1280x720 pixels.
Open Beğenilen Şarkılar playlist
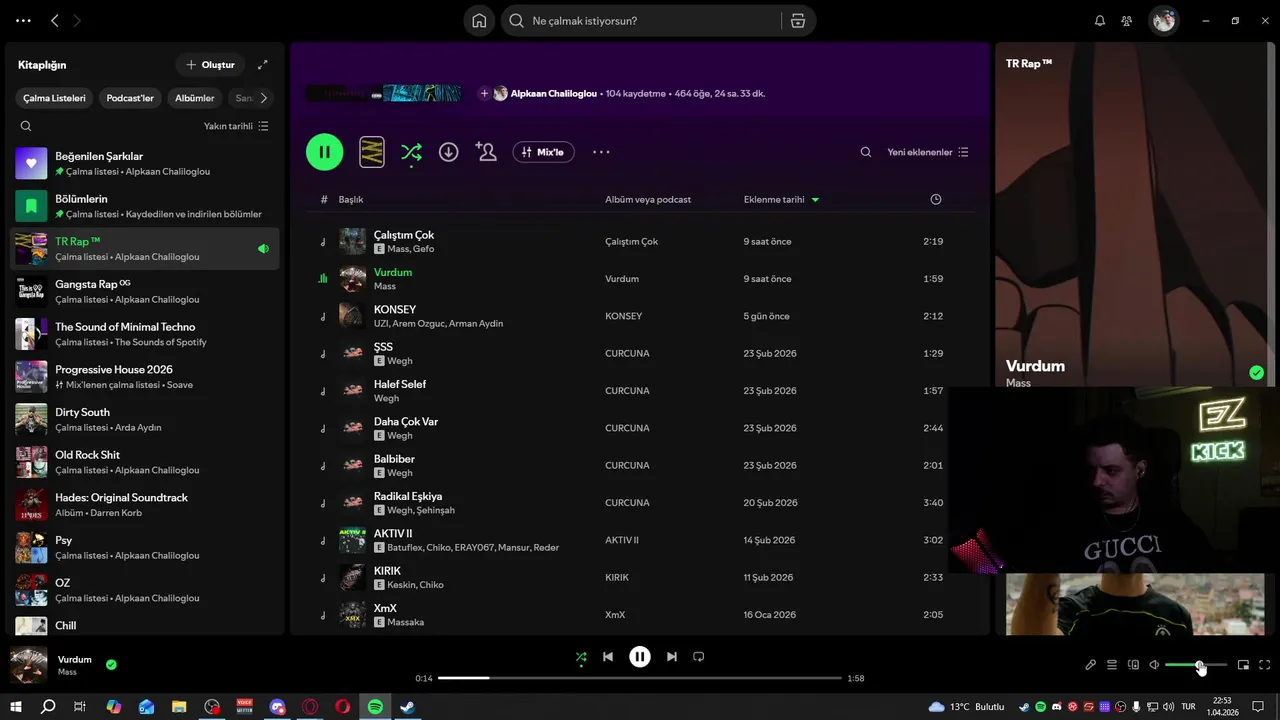coord(145,163)
